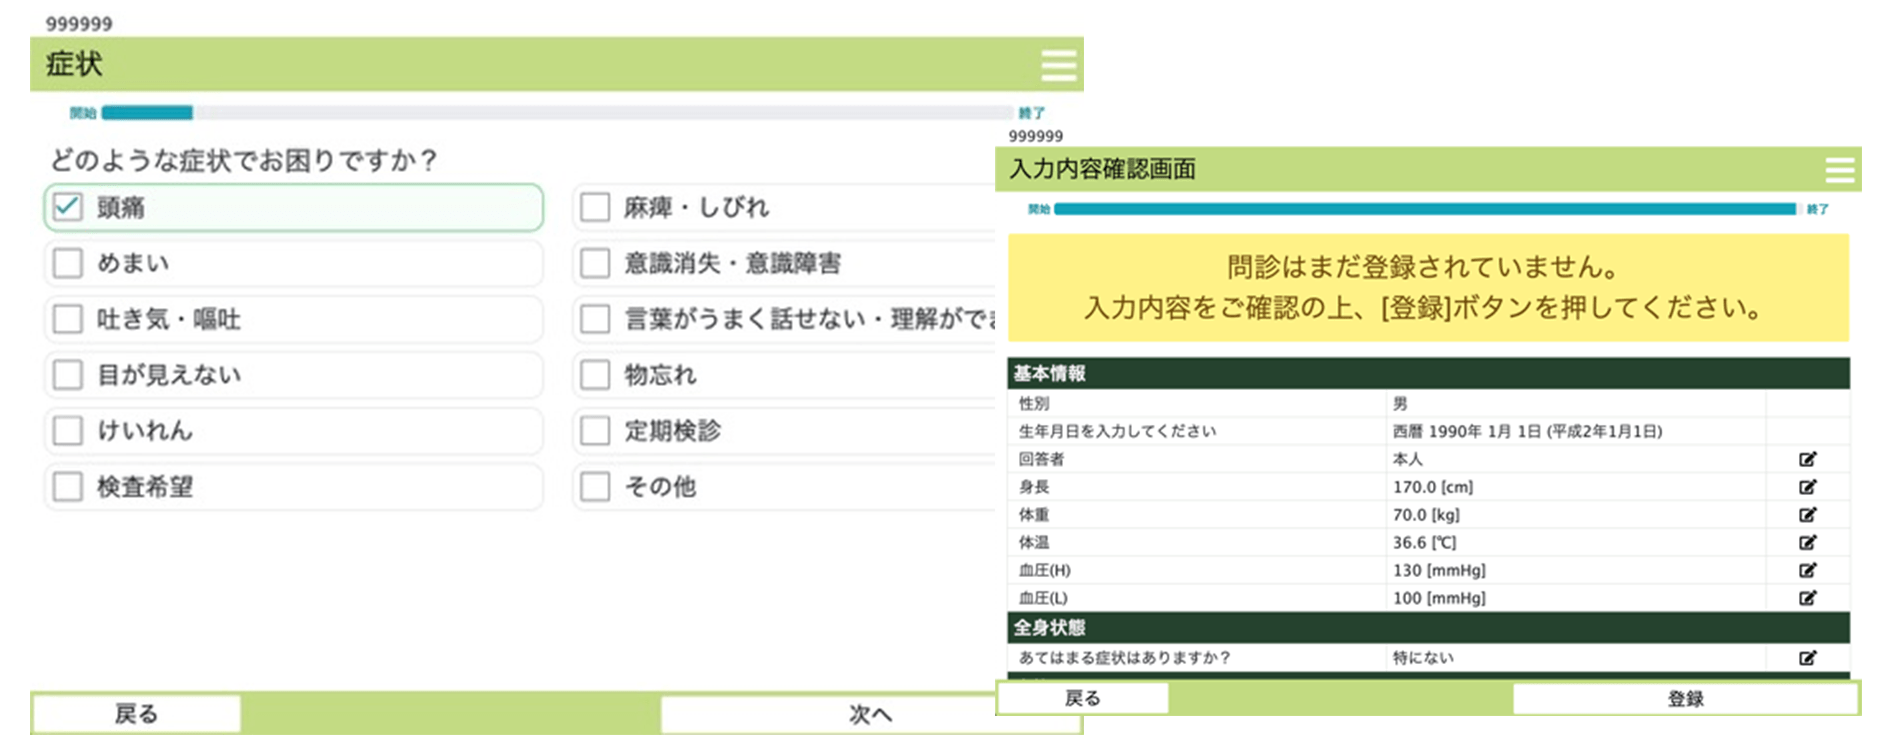Check the 定期検診 option
Viewport: 1879px width, 740px height.
(x=595, y=431)
